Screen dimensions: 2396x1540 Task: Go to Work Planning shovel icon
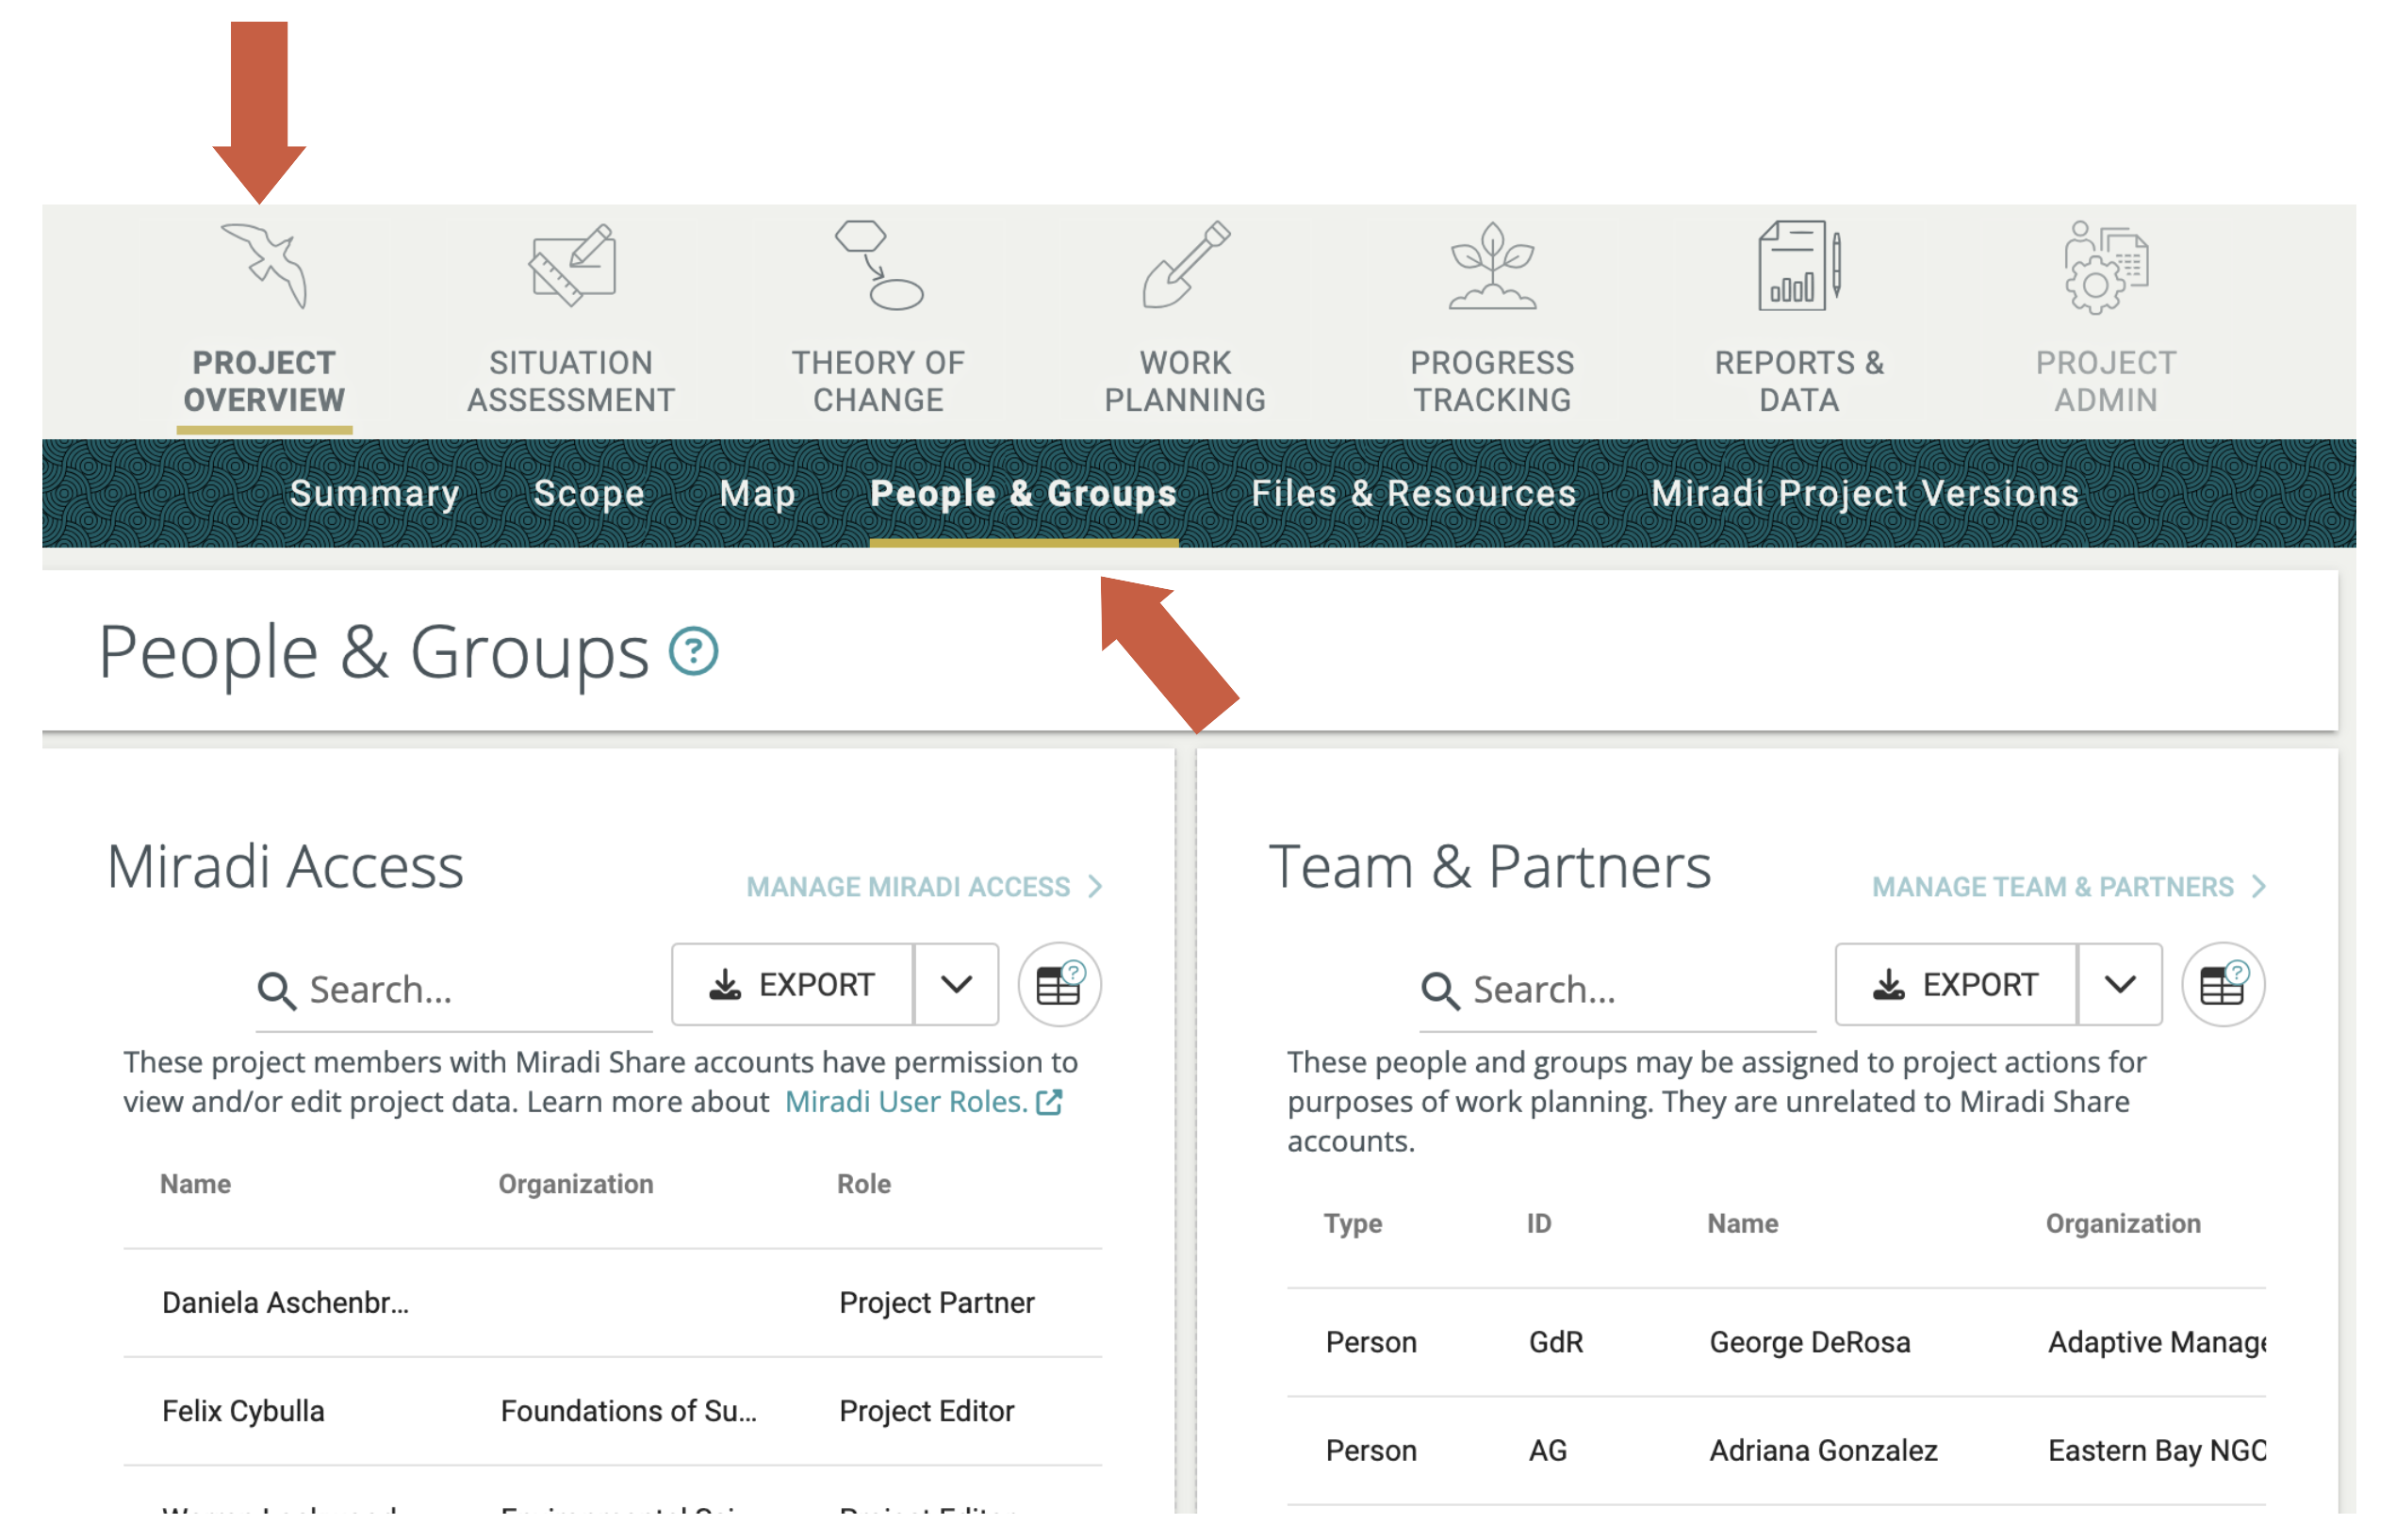point(1185,266)
